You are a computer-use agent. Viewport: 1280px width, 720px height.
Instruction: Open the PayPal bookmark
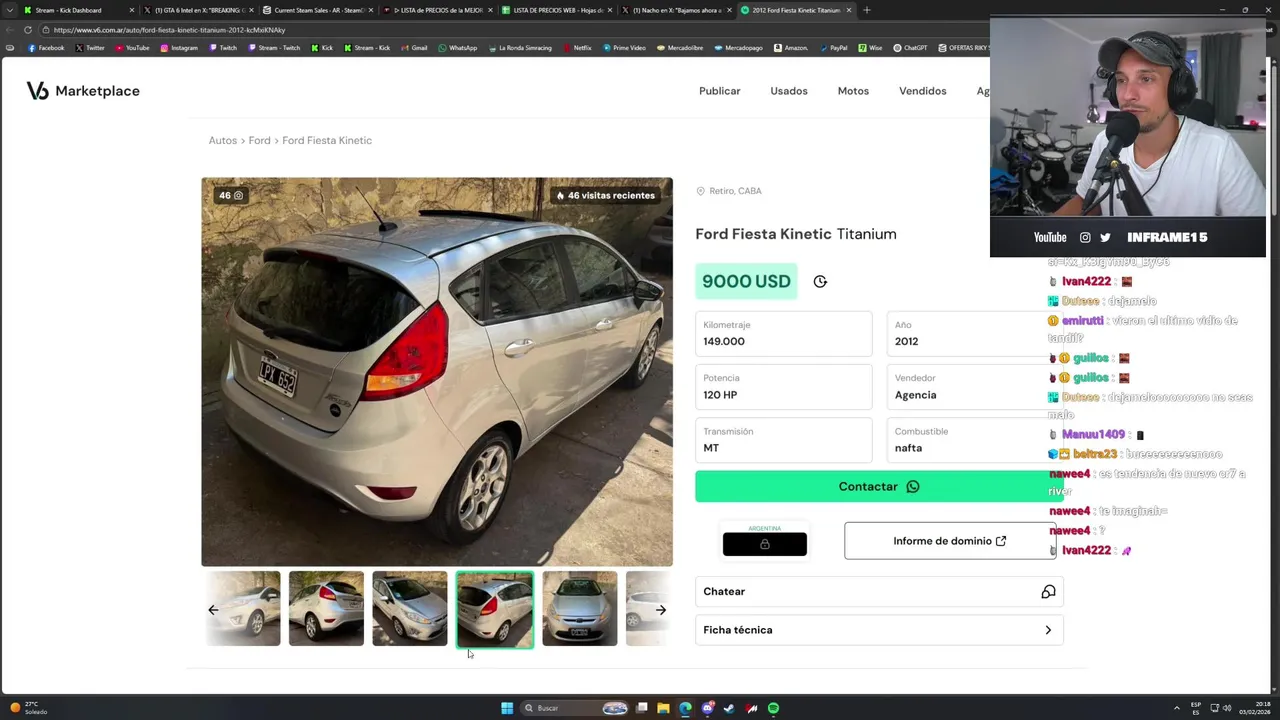(x=833, y=48)
